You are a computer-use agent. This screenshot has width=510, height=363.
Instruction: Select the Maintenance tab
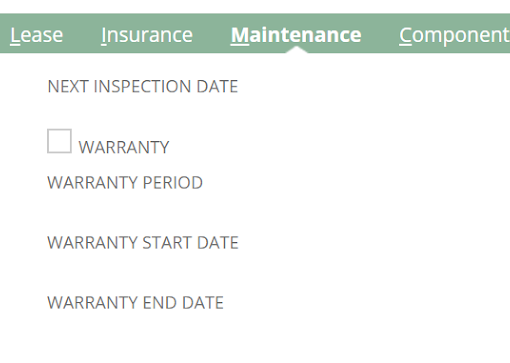click(296, 35)
